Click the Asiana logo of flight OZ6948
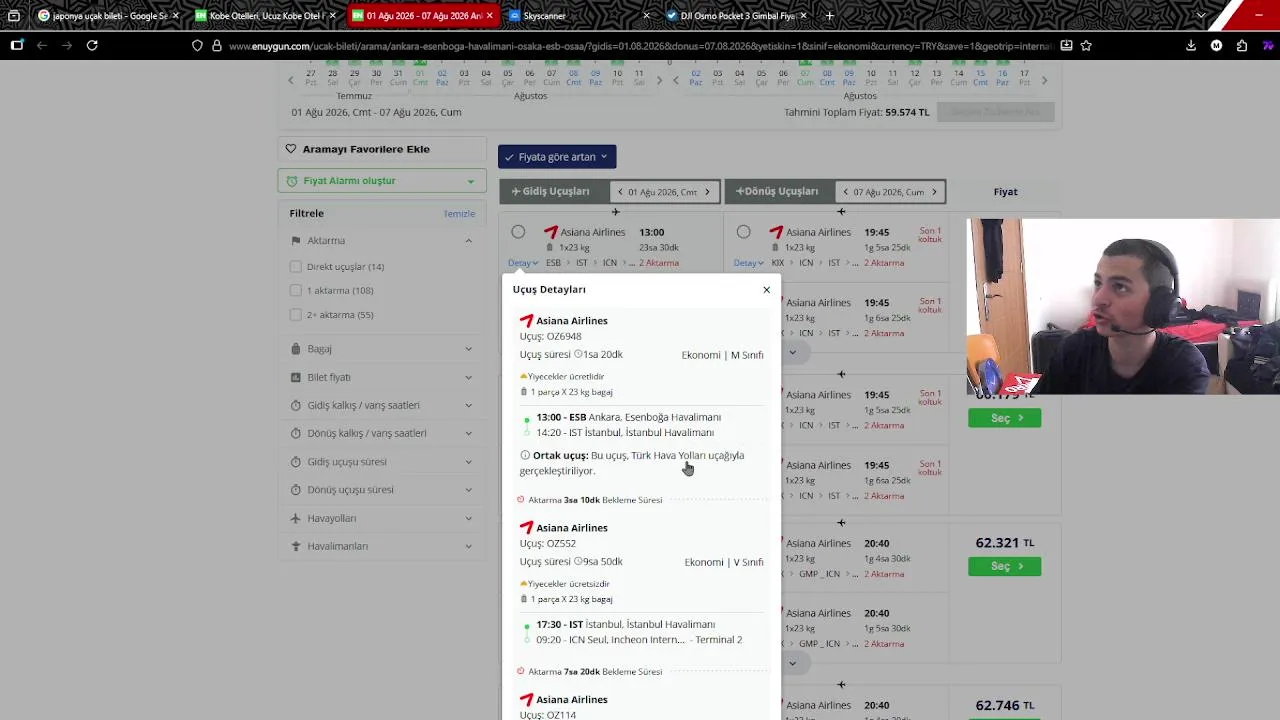This screenshot has height=720, width=1280. click(526, 321)
